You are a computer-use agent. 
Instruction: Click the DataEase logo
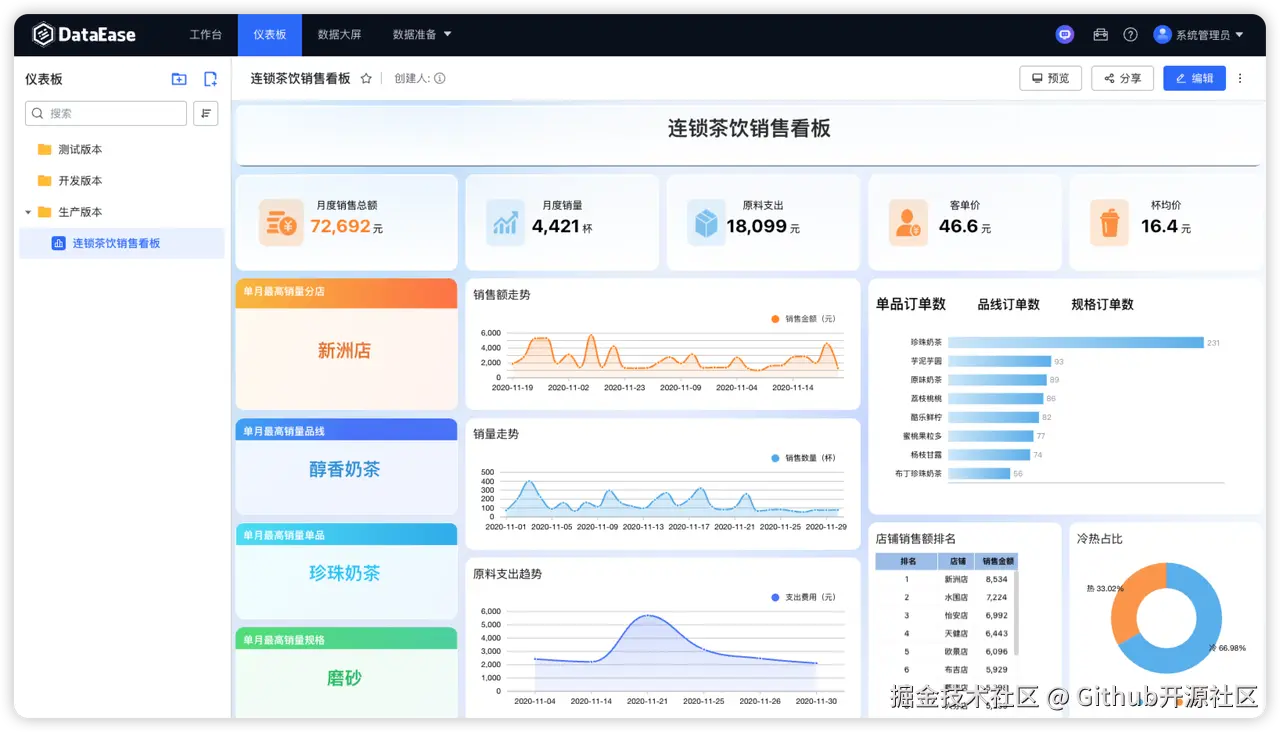(84, 35)
